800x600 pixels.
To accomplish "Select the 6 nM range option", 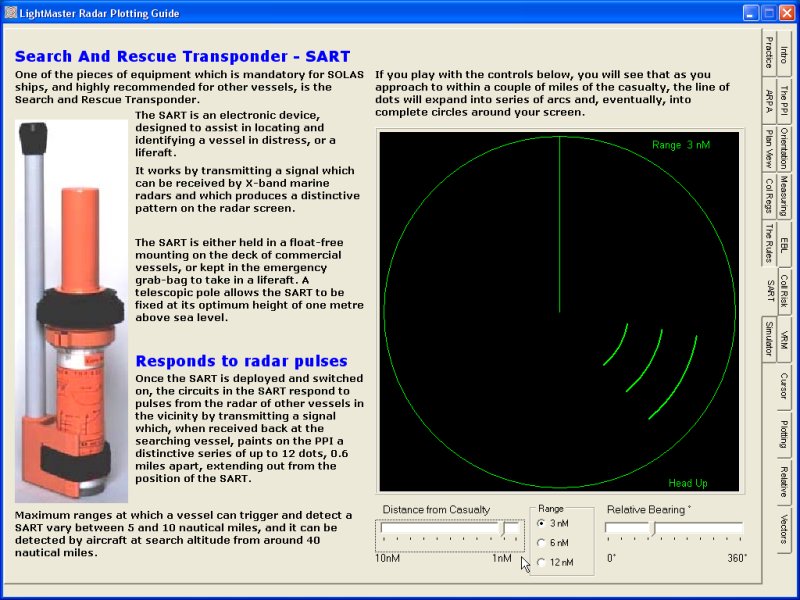I will click(542, 543).
